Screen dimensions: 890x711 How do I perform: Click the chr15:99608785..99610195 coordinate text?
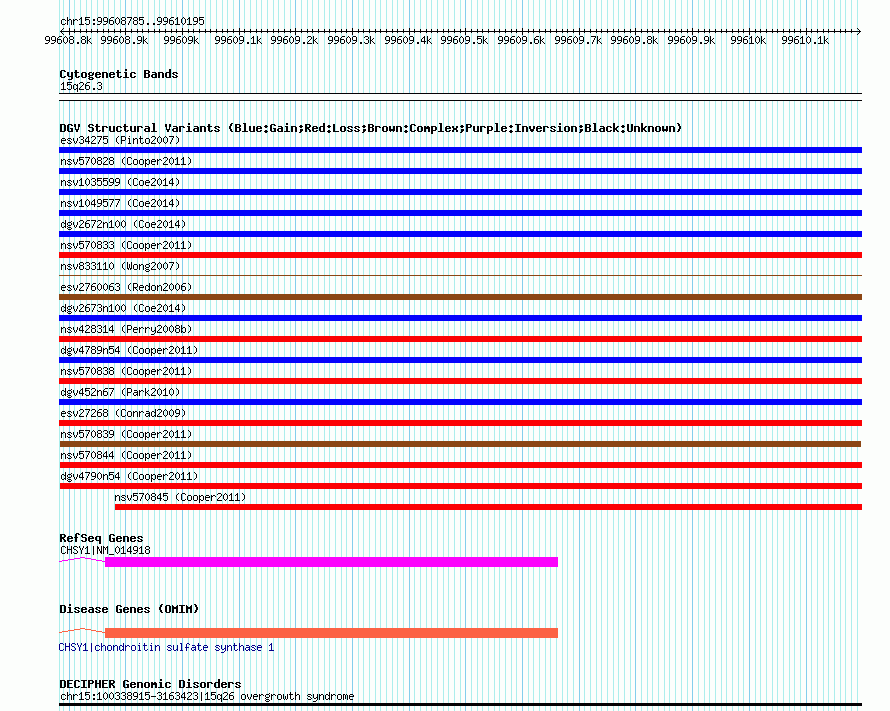pos(132,21)
